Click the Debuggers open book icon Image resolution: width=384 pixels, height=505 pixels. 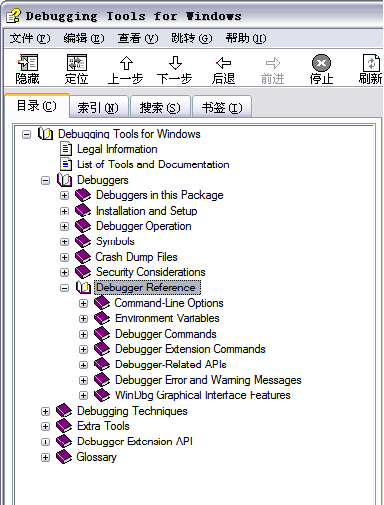click(64, 180)
